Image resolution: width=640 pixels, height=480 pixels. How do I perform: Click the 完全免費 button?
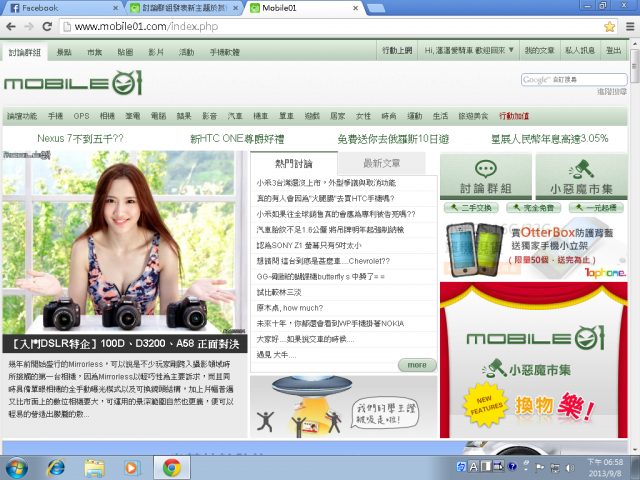[534, 208]
